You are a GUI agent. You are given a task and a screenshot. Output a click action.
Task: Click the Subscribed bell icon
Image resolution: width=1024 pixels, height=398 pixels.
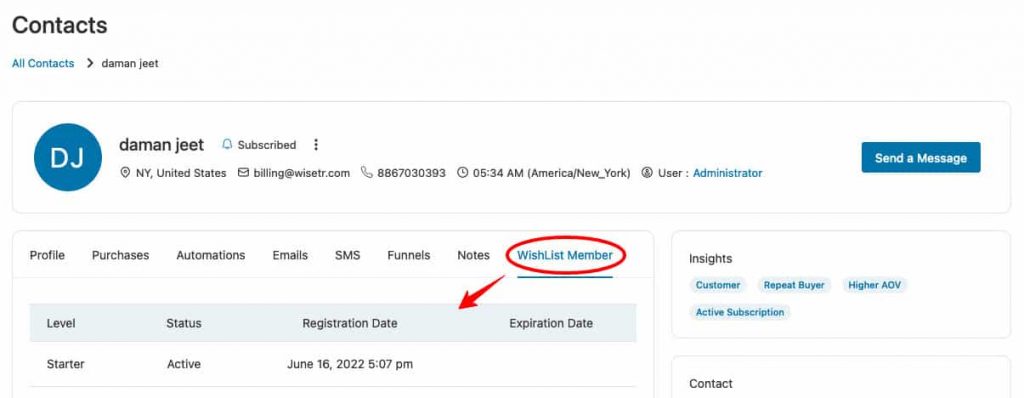click(227, 144)
